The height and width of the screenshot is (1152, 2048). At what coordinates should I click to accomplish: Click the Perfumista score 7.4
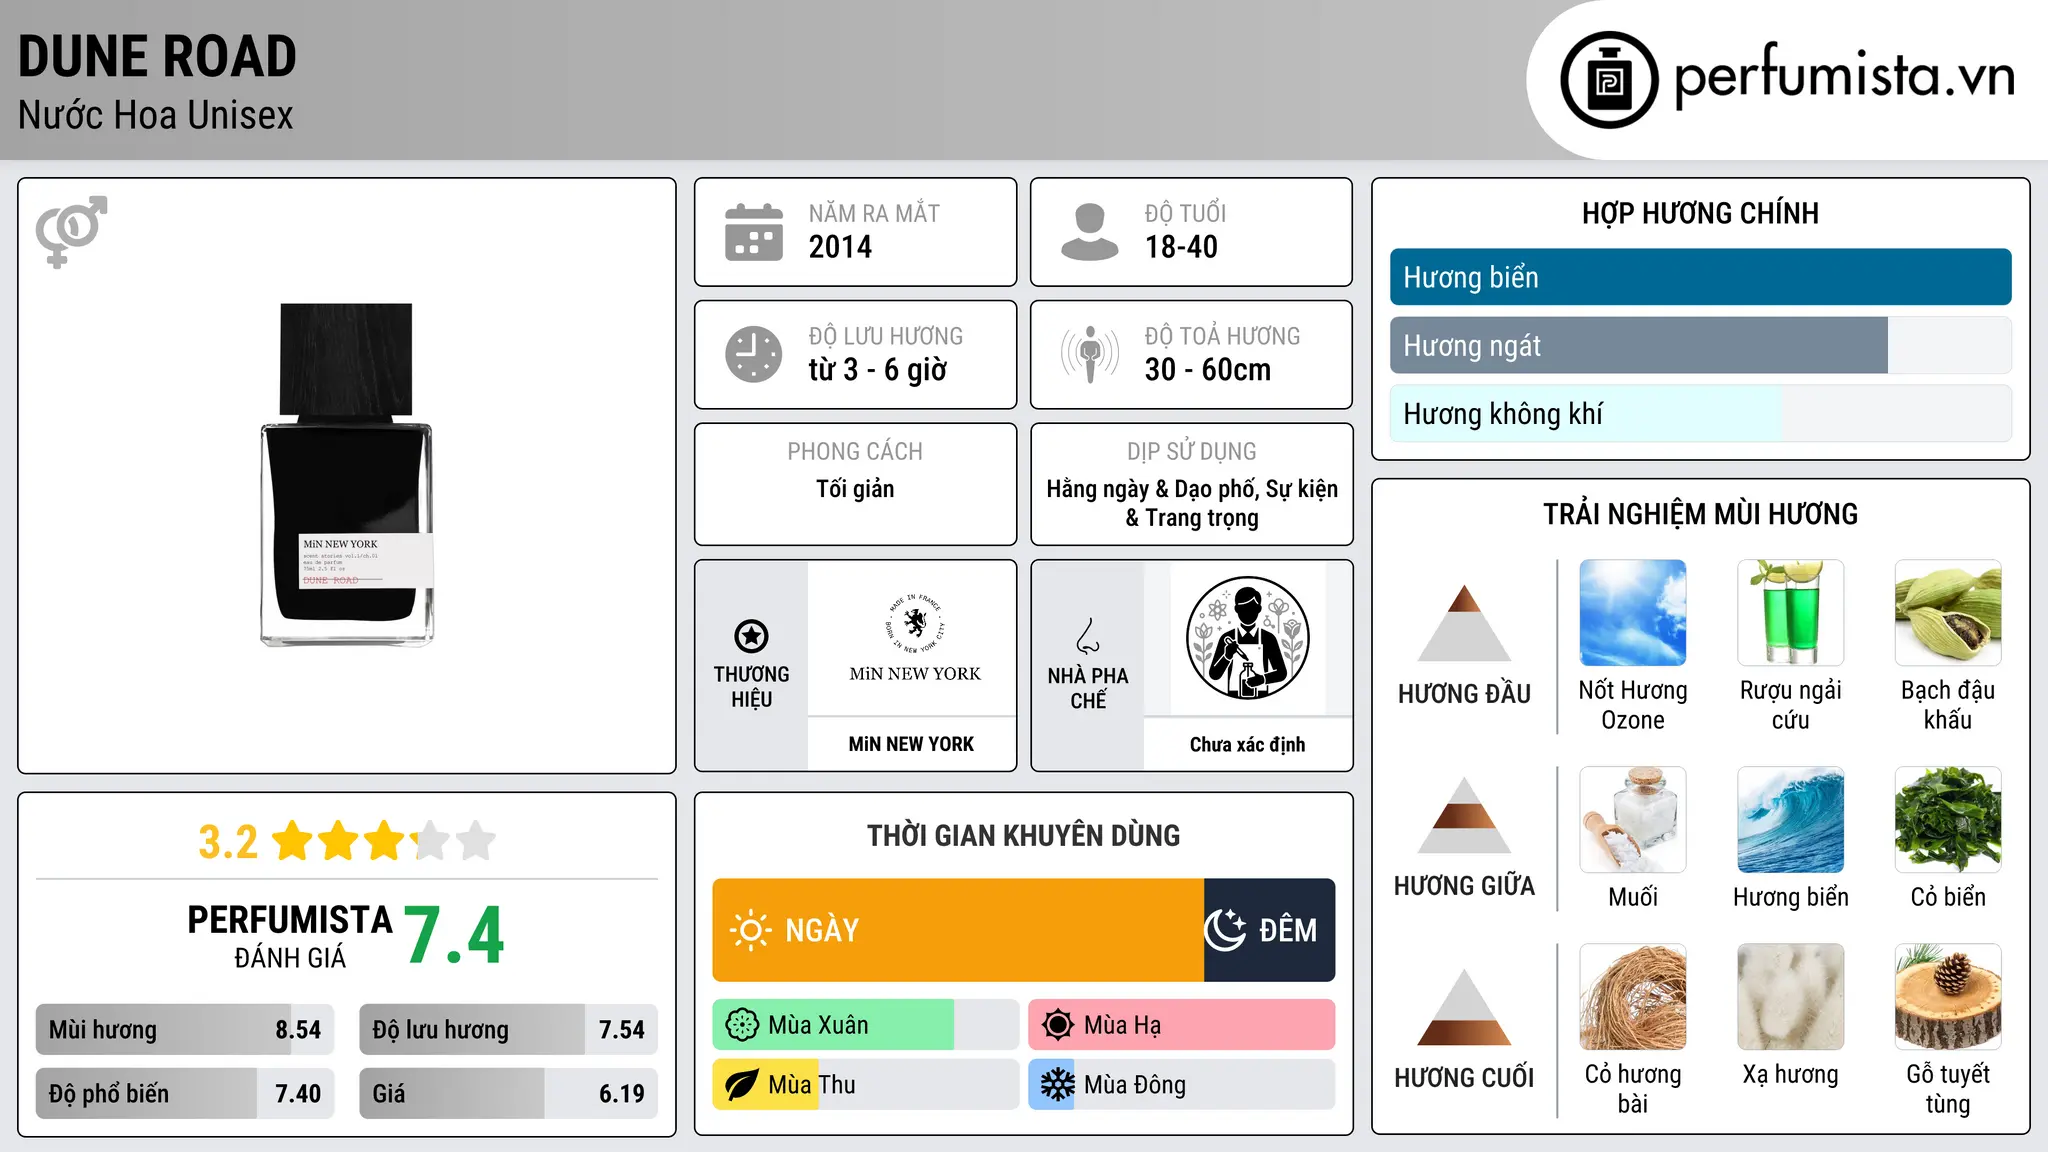[x=454, y=935]
